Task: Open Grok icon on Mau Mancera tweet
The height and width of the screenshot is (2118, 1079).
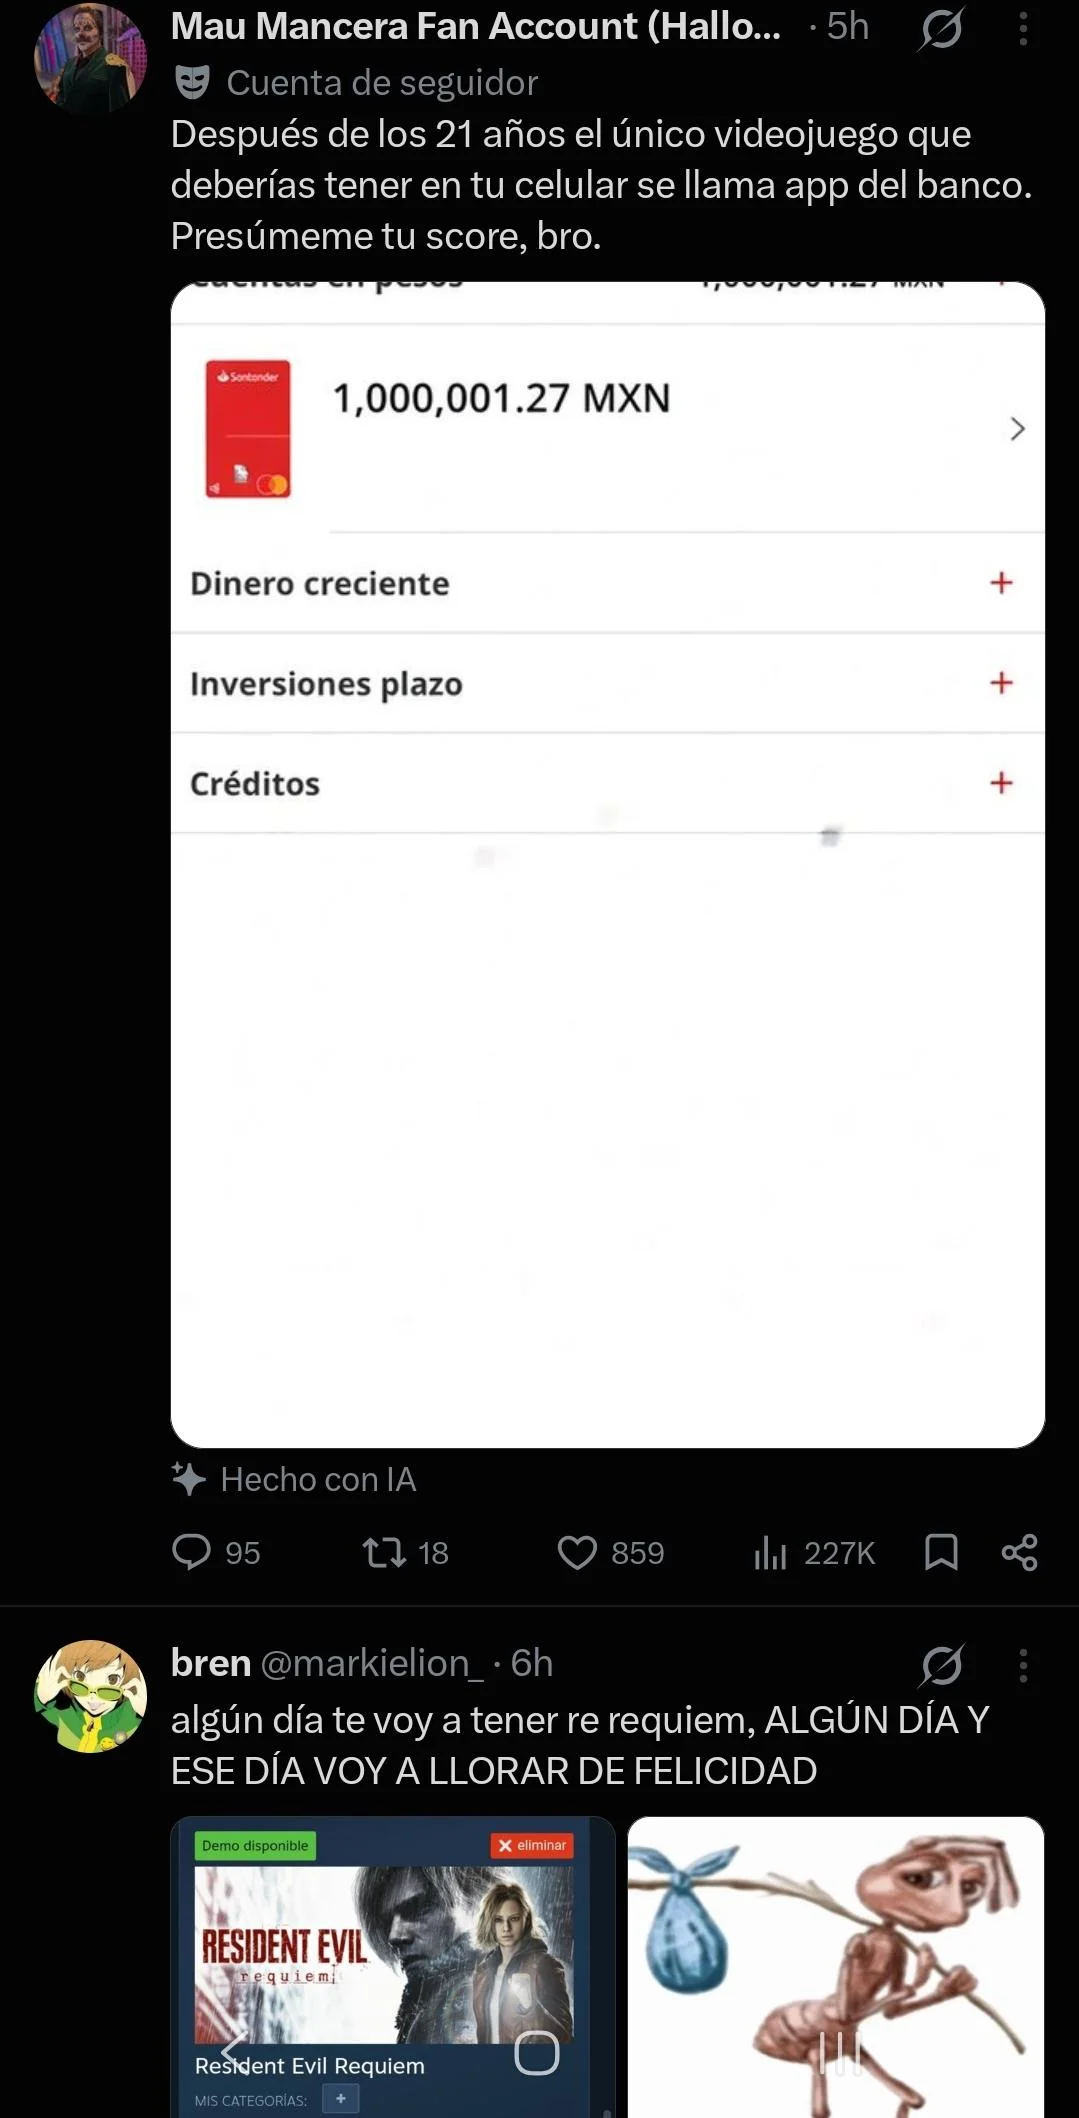Action: (941, 29)
